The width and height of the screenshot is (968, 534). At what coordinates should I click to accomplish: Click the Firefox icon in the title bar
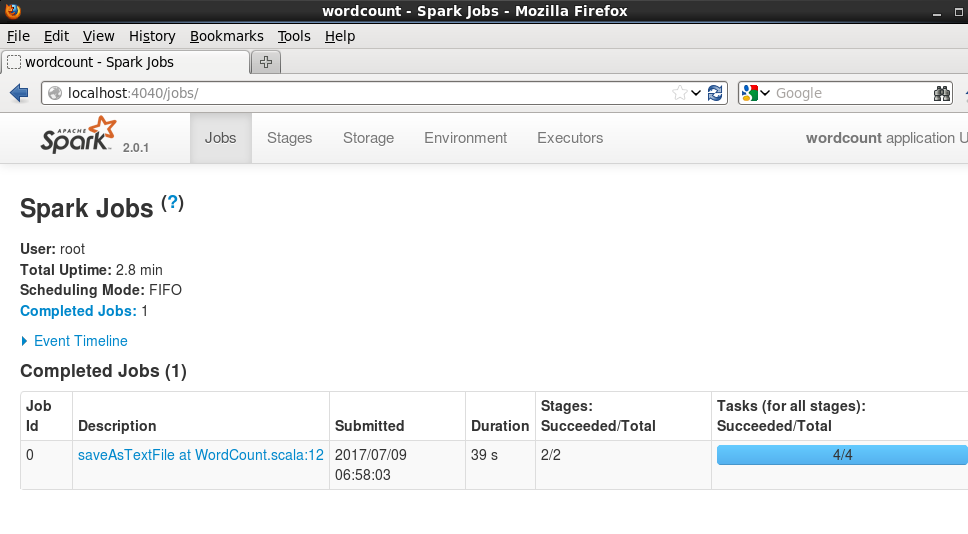pyautogui.click(x=12, y=10)
